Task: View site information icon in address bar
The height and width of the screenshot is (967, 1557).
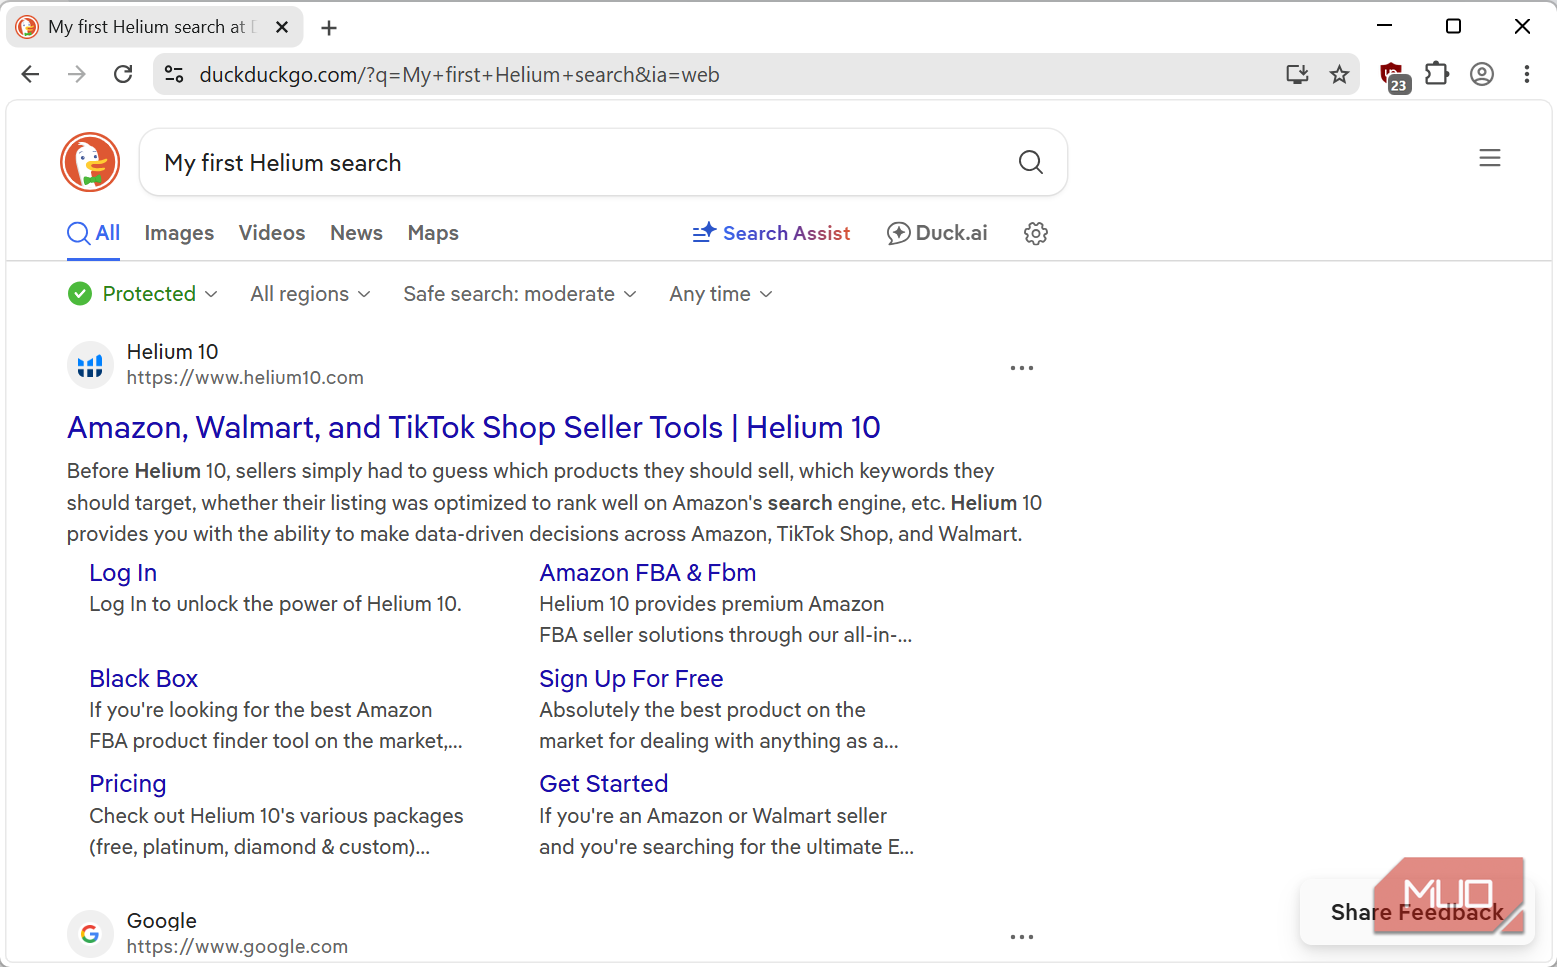Action: point(174,74)
